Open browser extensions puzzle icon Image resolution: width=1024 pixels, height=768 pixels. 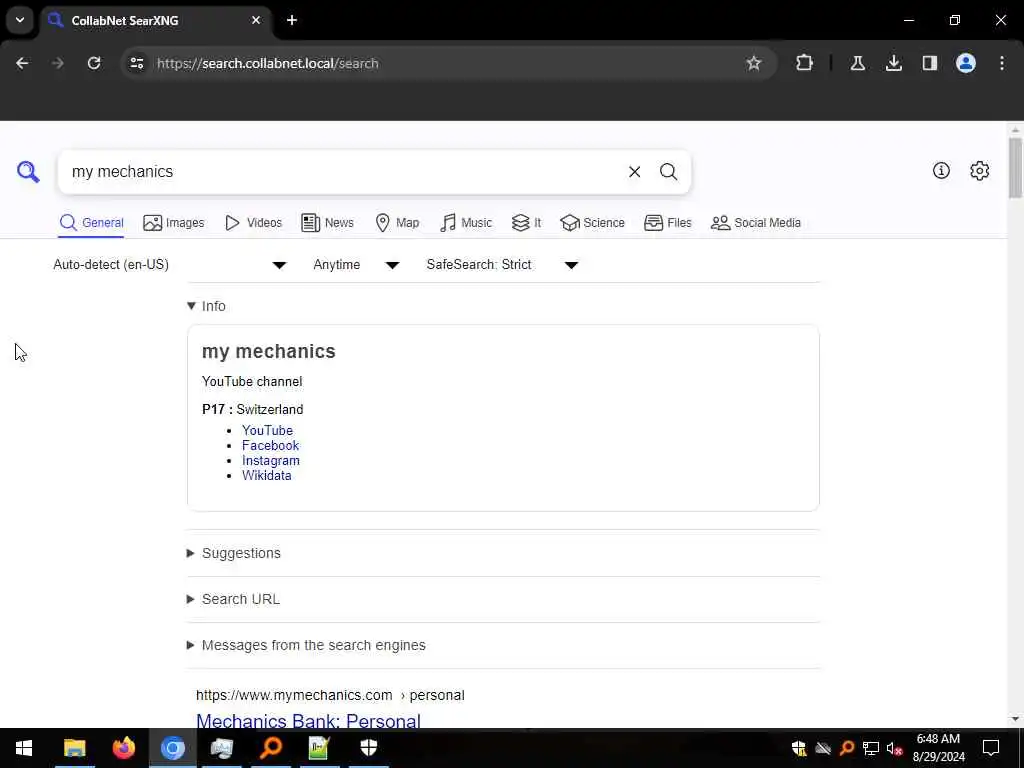point(805,63)
